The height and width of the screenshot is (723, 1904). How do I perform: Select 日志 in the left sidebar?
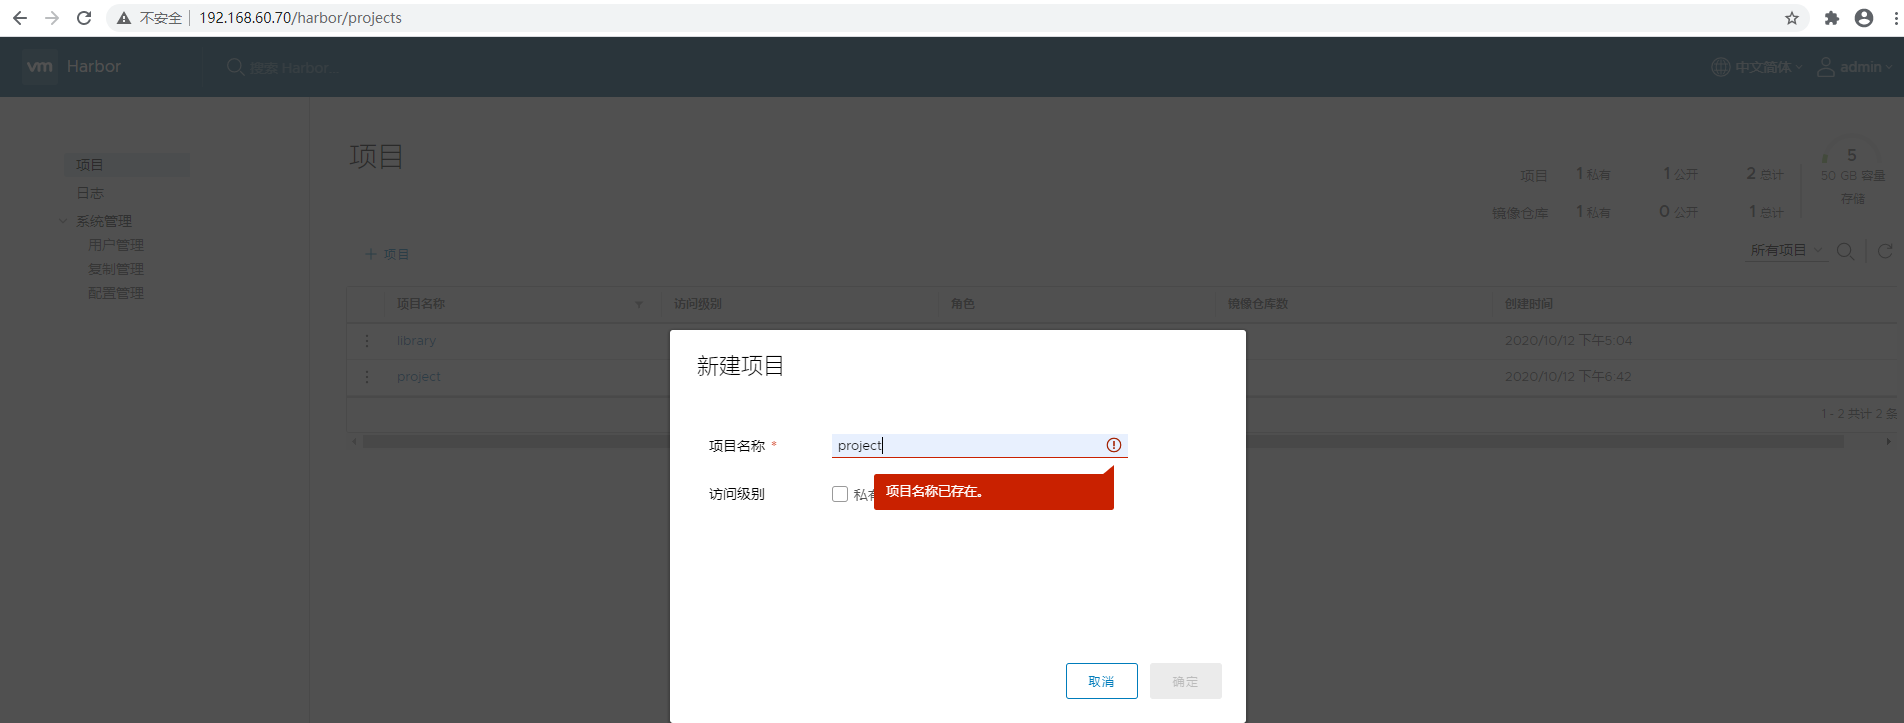click(90, 193)
